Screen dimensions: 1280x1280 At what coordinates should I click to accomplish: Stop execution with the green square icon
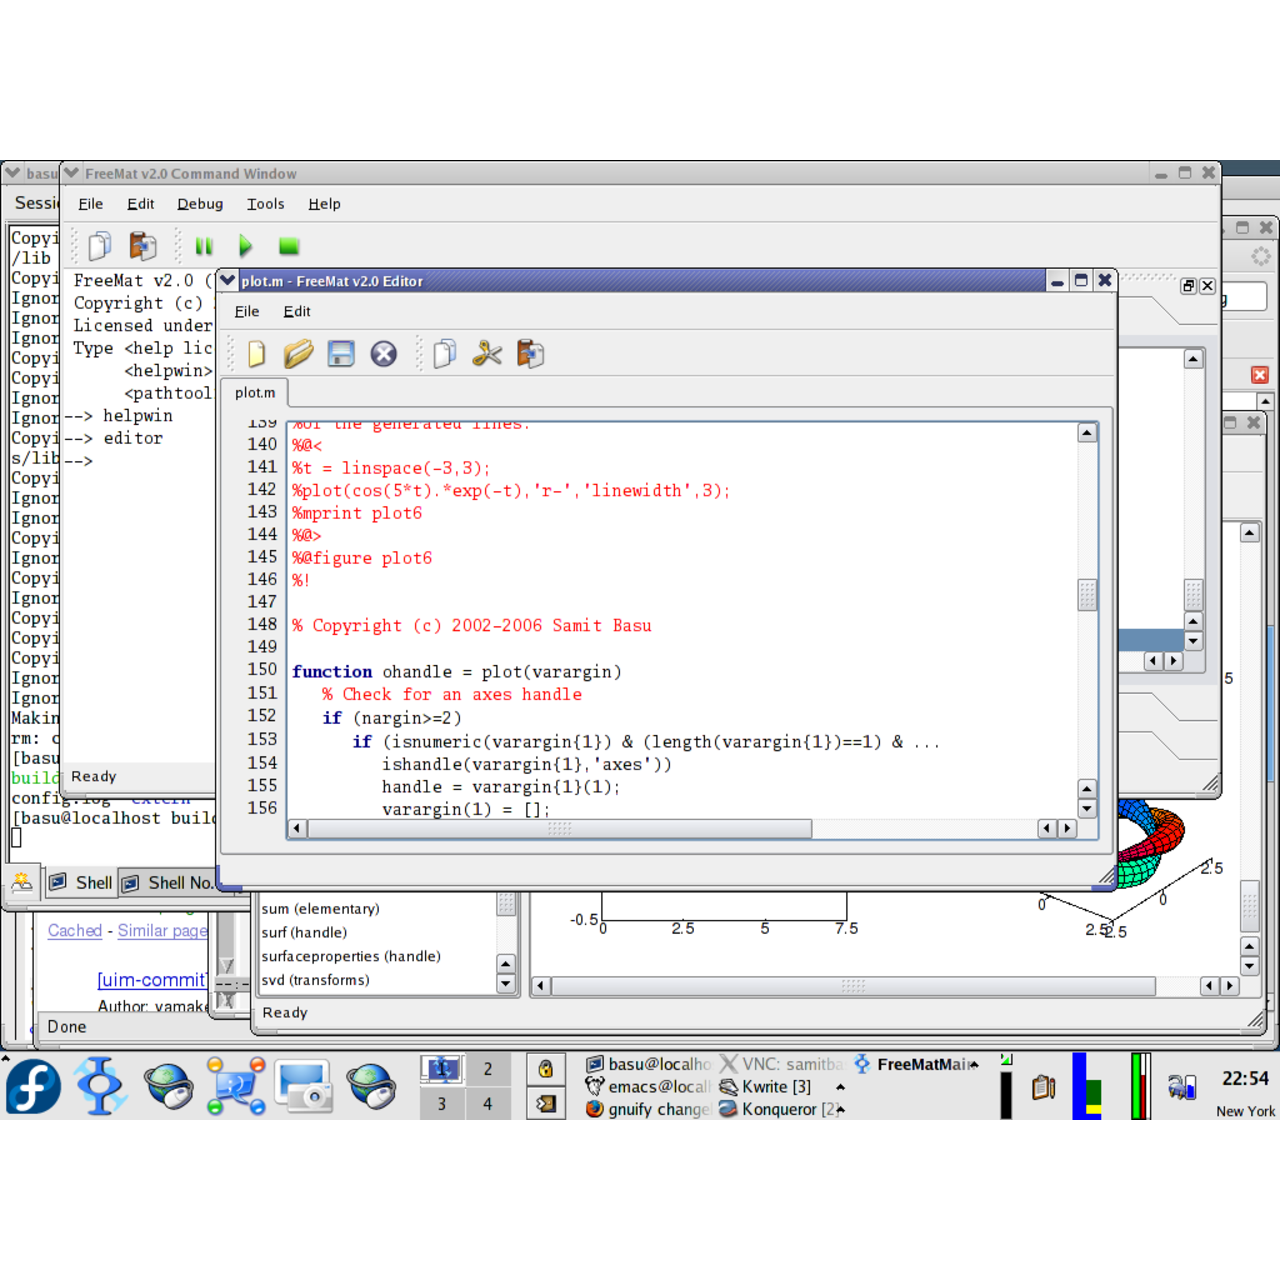[289, 246]
